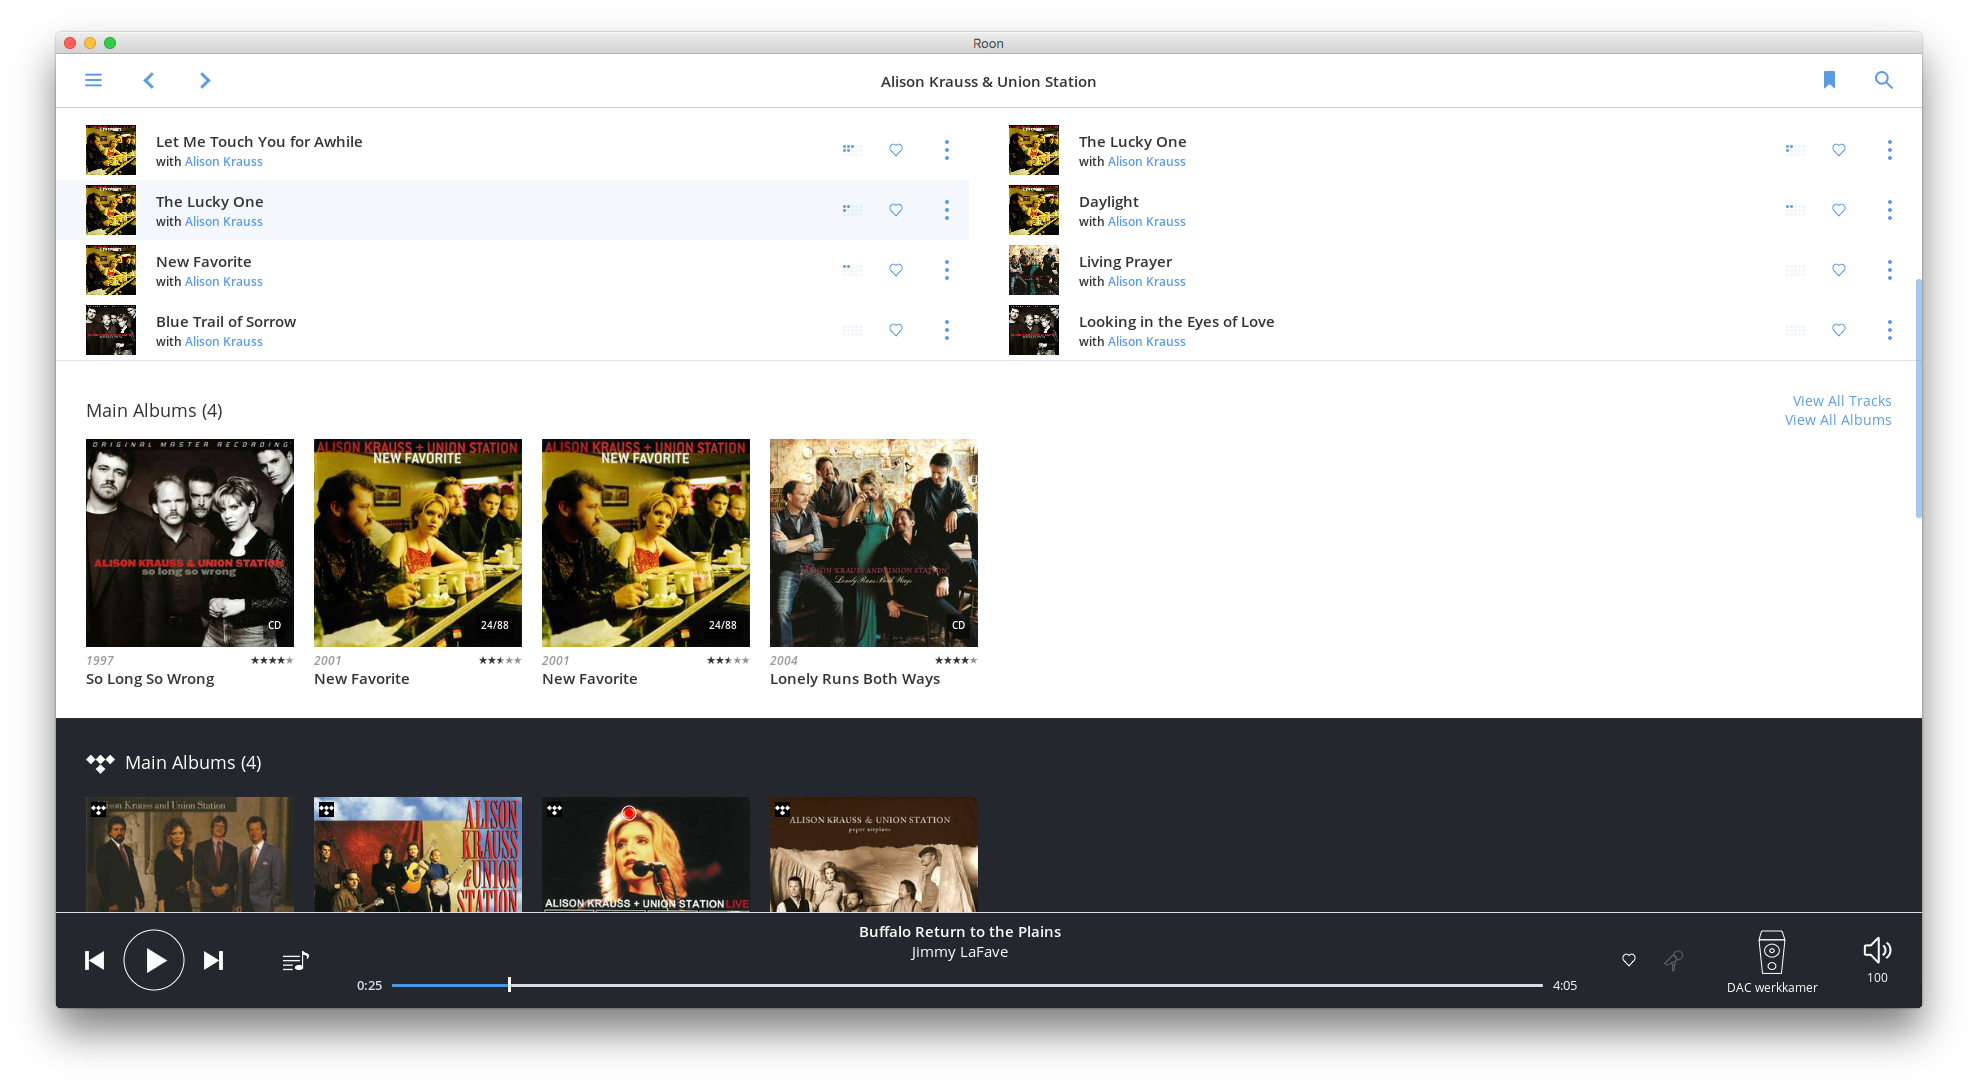Select Buffalo Return to the Plains title

(x=960, y=932)
